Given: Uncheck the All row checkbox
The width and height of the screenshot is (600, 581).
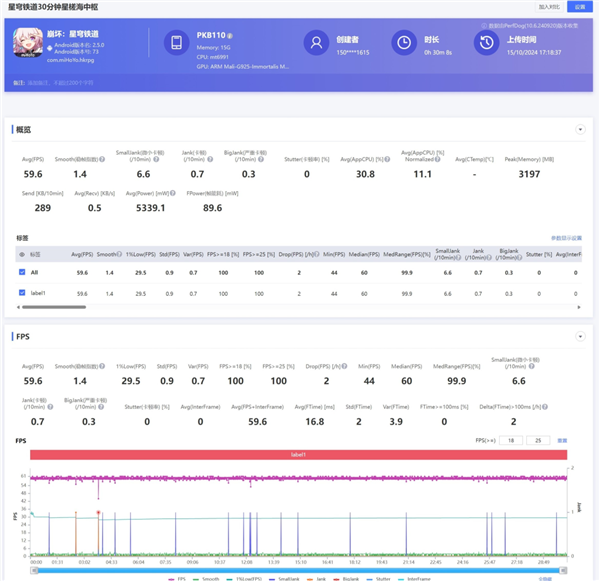Looking at the screenshot, I should point(22,272).
